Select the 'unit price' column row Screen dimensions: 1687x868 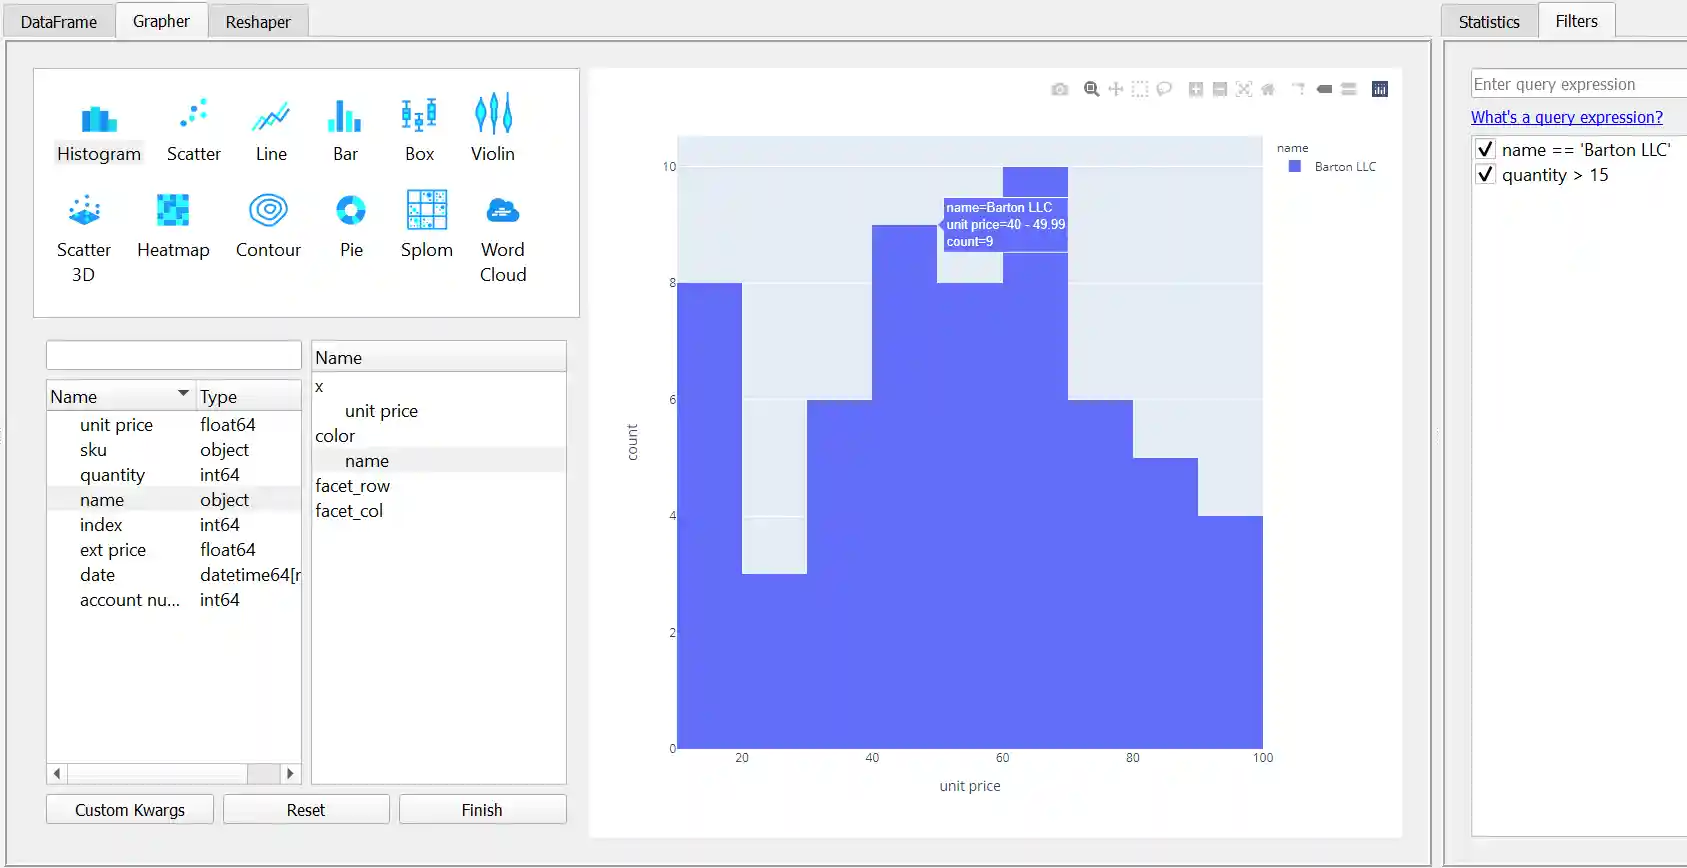coord(174,425)
